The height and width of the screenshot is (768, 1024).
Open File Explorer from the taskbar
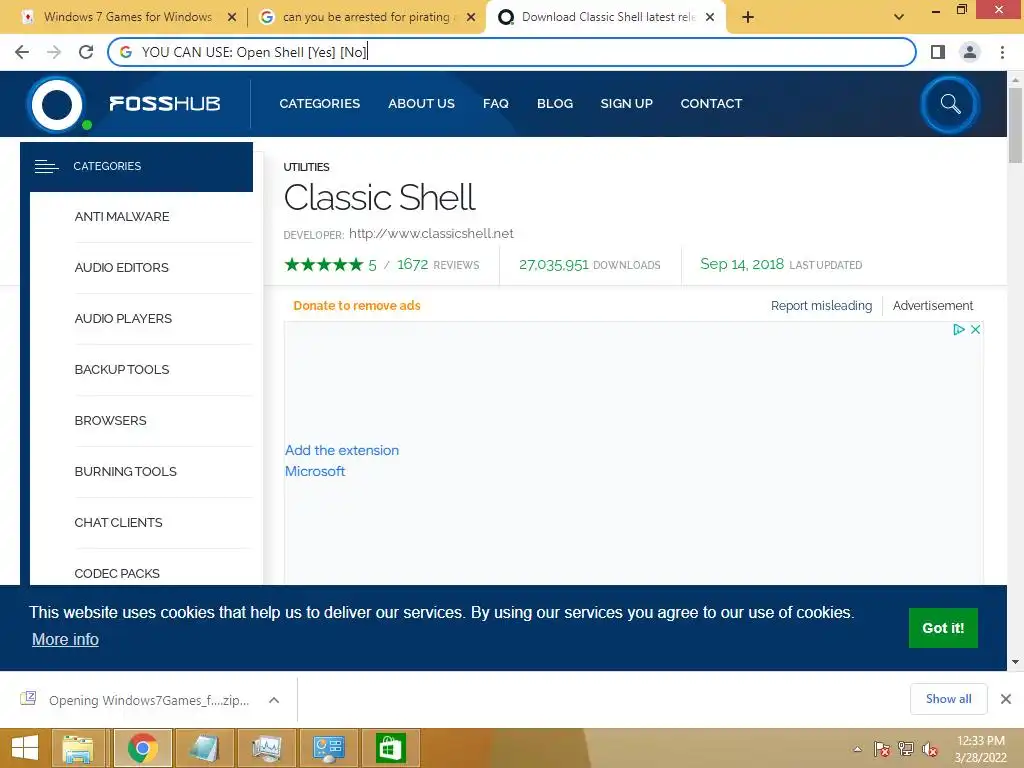click(x=78, y=748)
